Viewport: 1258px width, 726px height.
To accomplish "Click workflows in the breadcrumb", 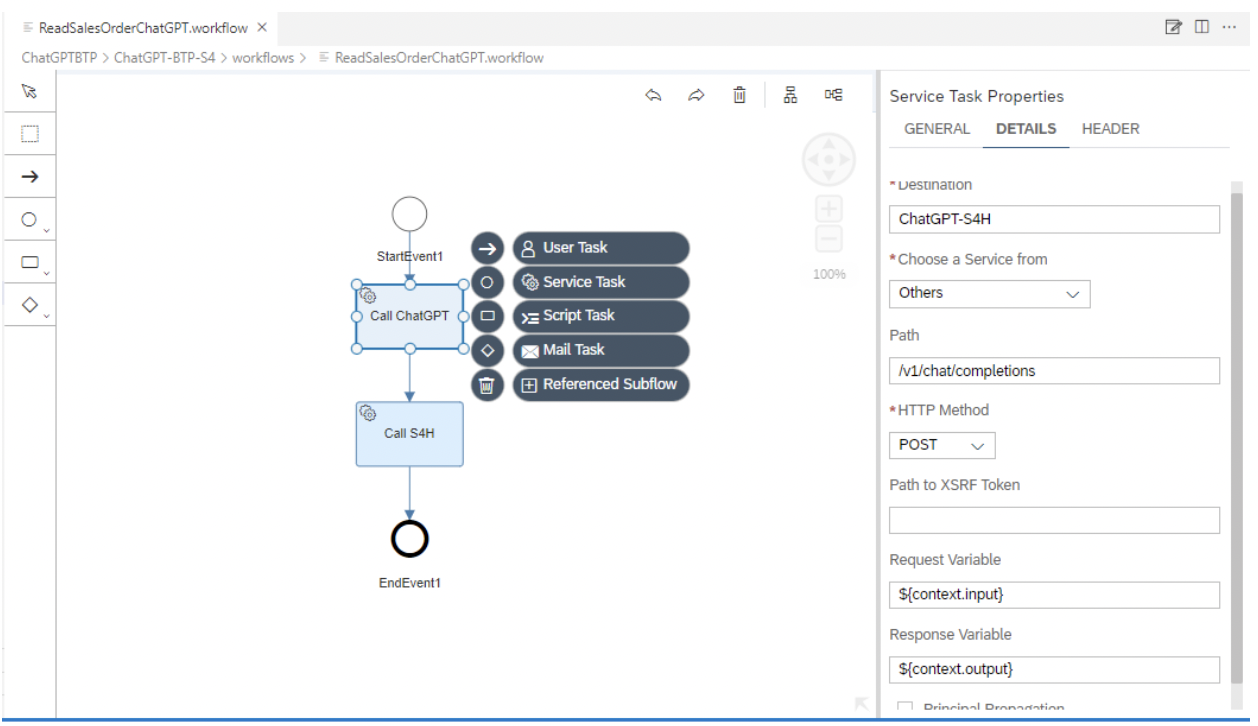I will click(x=263, y=57).
